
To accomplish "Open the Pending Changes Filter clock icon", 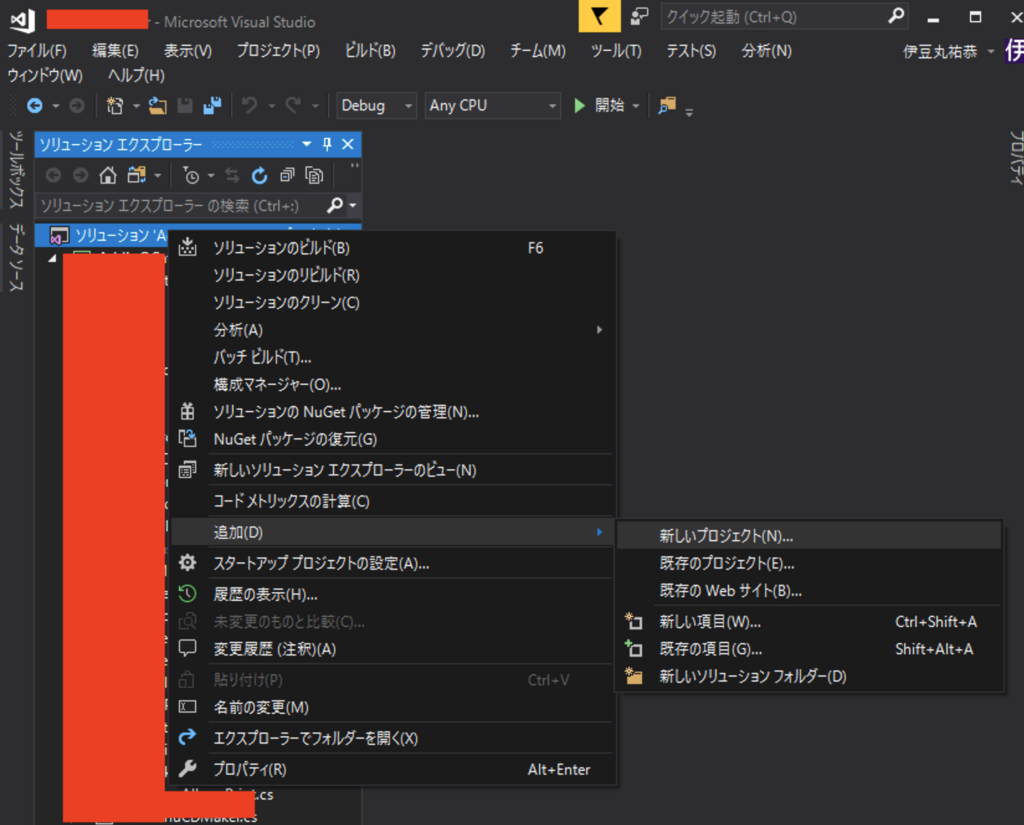I will pyautogui.click(x=192, y=175).
